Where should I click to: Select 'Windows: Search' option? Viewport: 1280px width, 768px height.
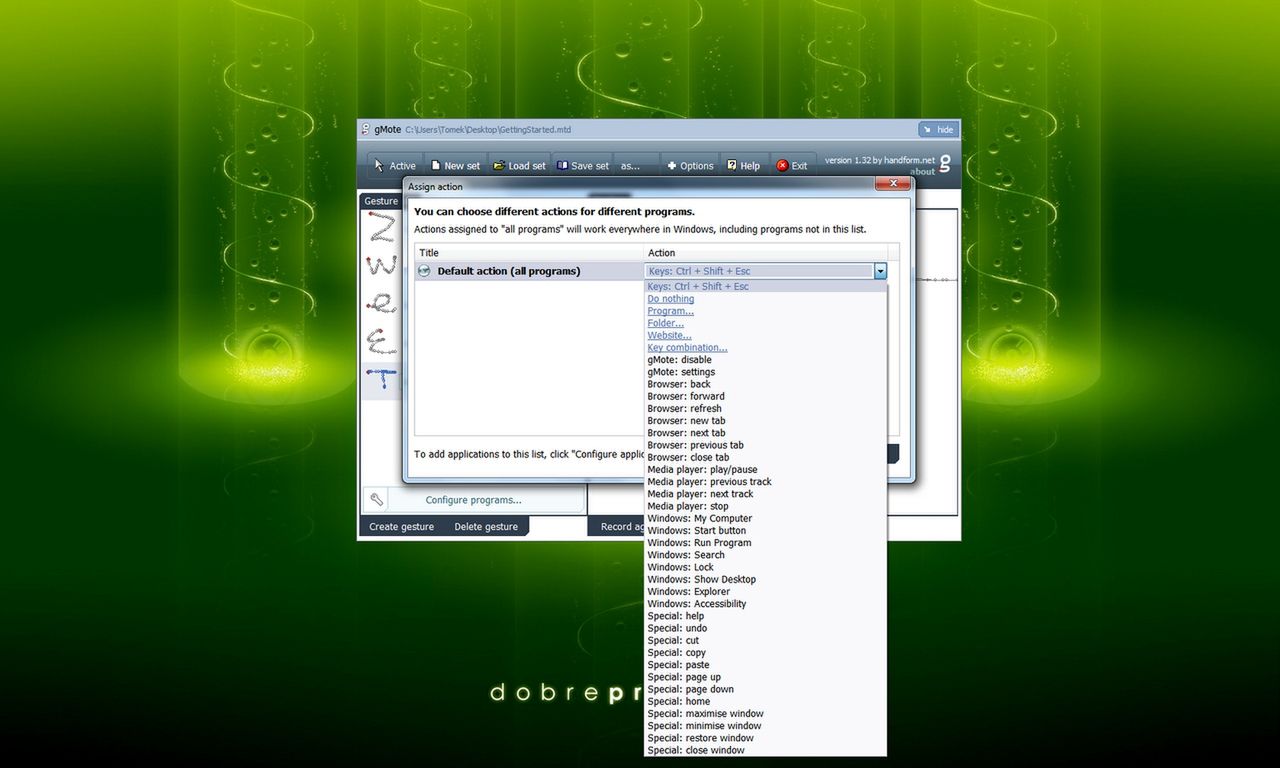(765, 555)
